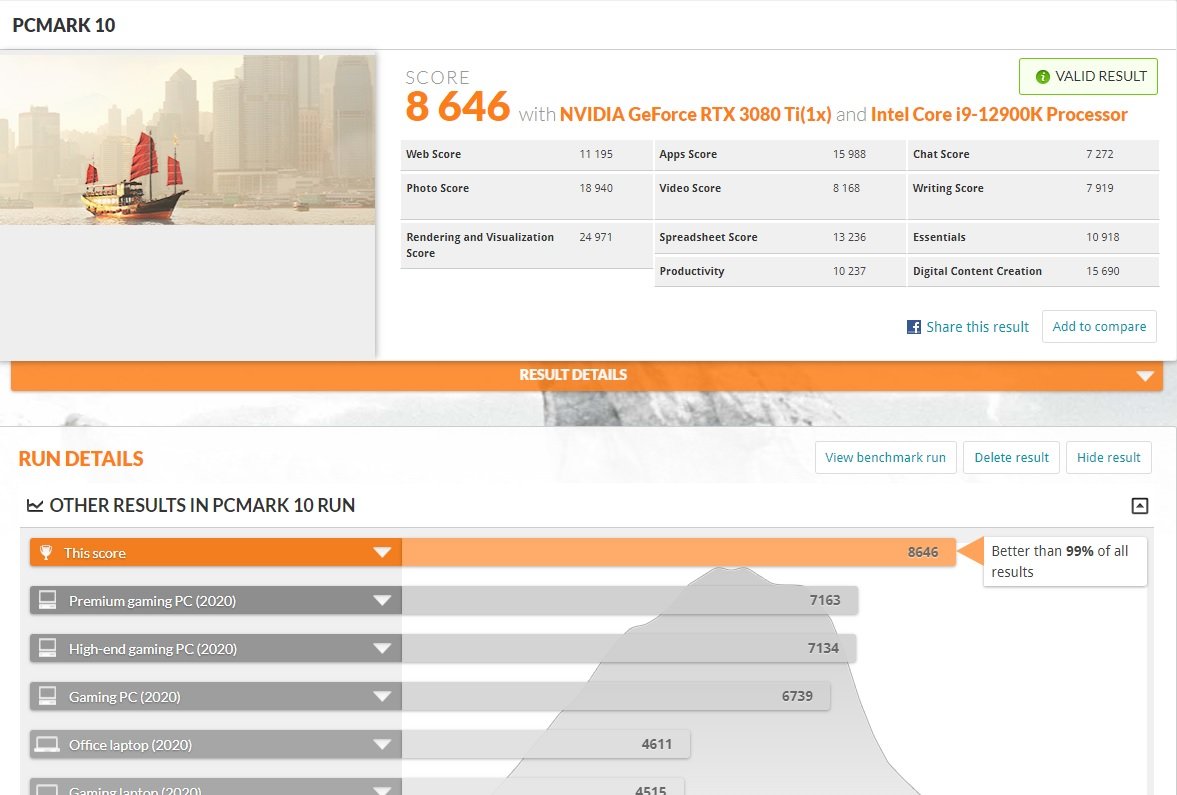This screenshot has height=795, width=1177.
Task: Click Other Results in PCMark 10 Run heading
Action: (x=202, y=506)
